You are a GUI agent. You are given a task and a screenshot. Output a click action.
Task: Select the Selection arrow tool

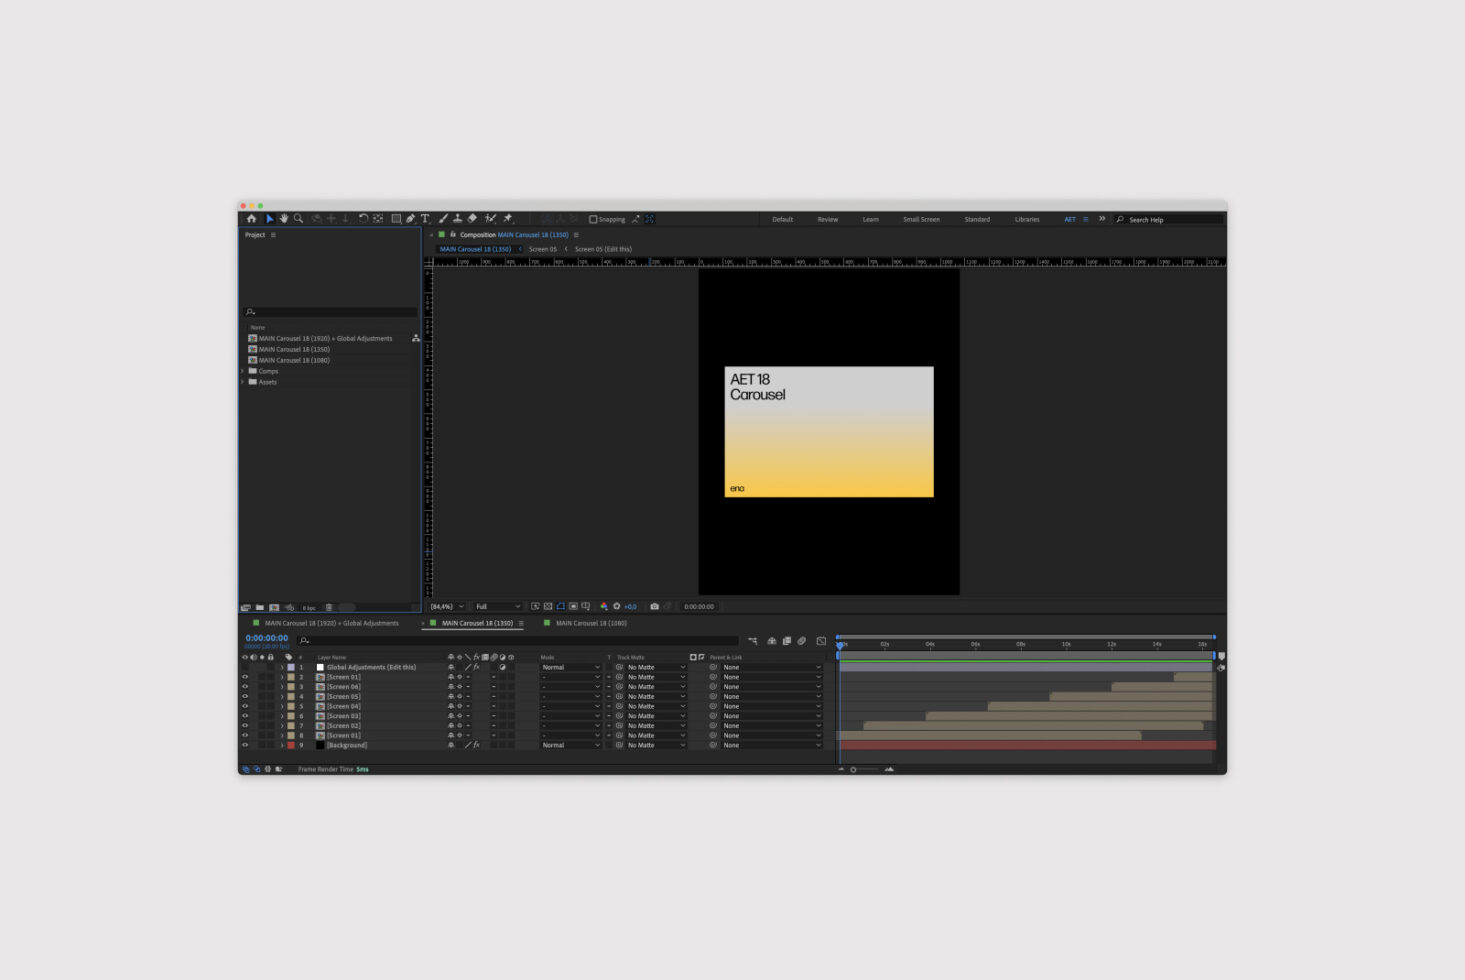coord(269,219)
